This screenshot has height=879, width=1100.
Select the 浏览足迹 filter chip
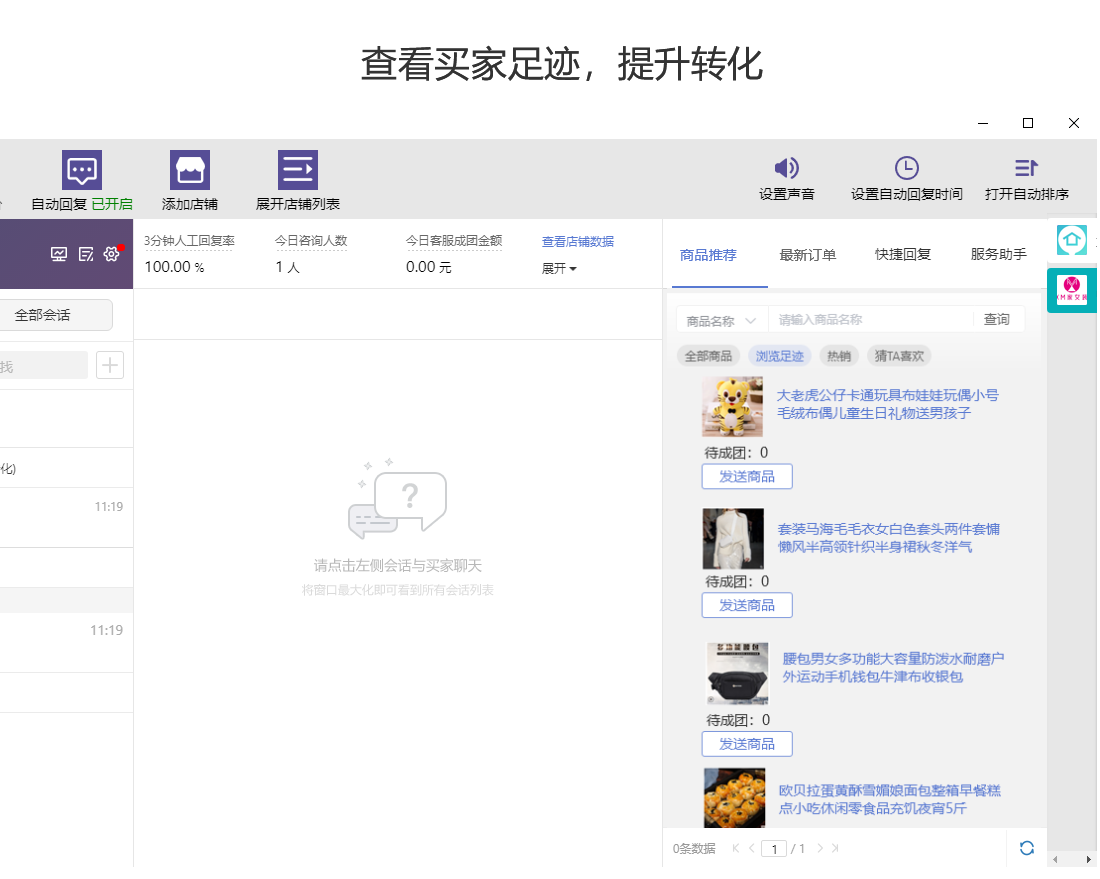coord(779,356)
